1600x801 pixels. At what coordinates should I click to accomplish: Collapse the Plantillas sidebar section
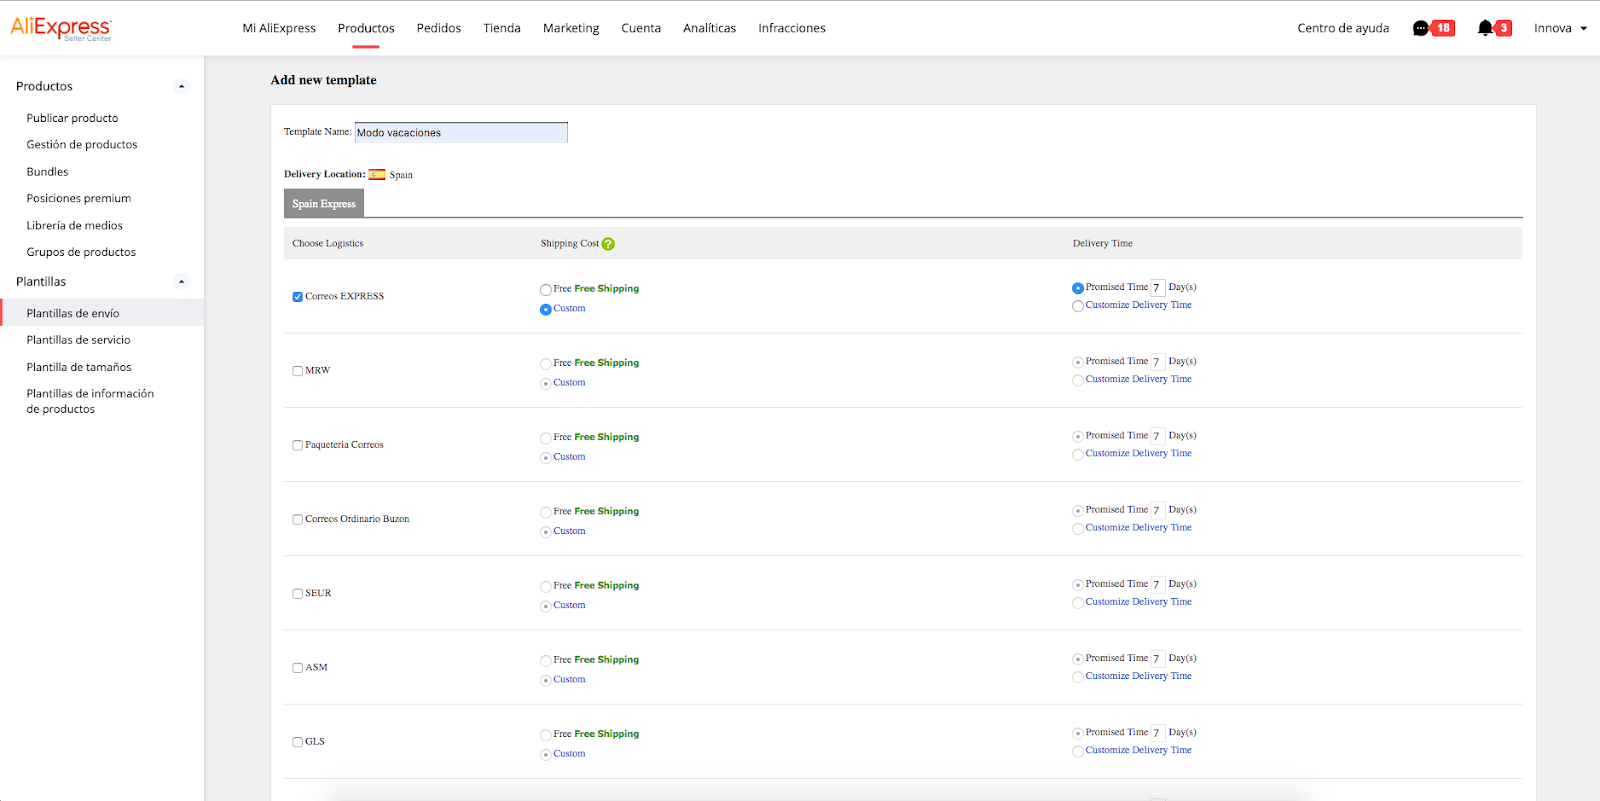click(181, 282)
